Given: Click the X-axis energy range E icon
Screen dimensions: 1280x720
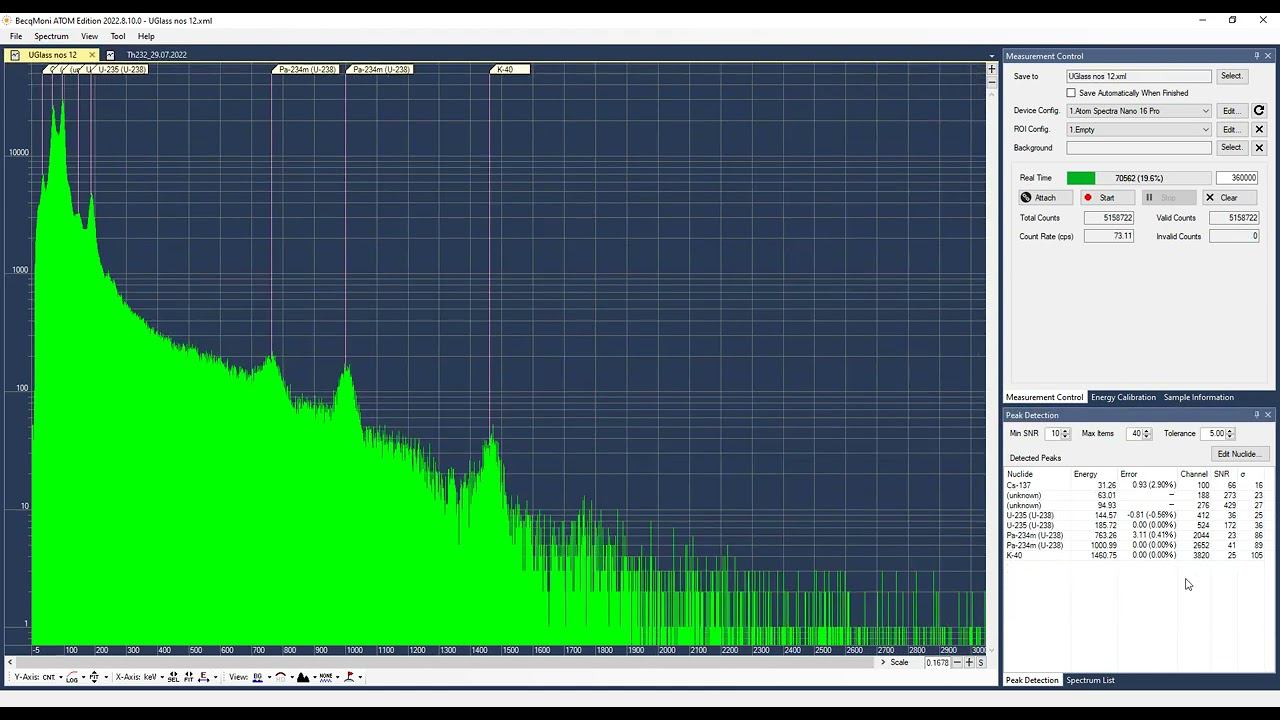Looking at the screenshot, I should point(203,677).
